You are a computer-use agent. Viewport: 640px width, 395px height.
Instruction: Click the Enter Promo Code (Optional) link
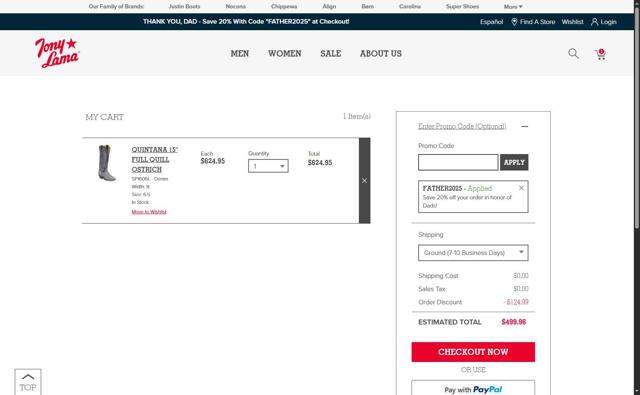(462, 126)
